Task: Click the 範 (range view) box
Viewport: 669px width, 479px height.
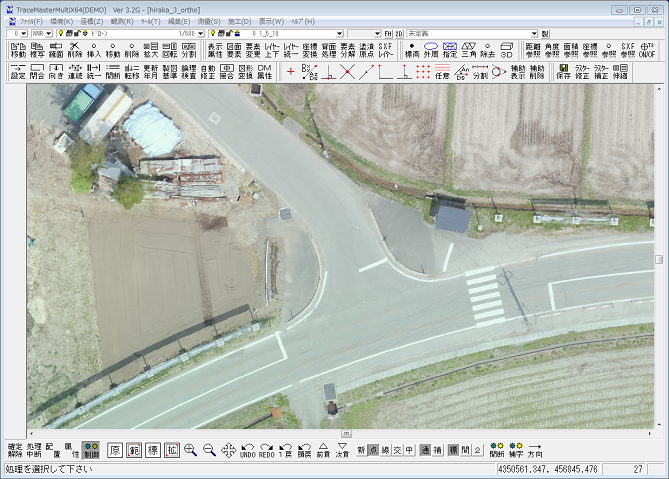Action: click(134, 450)
